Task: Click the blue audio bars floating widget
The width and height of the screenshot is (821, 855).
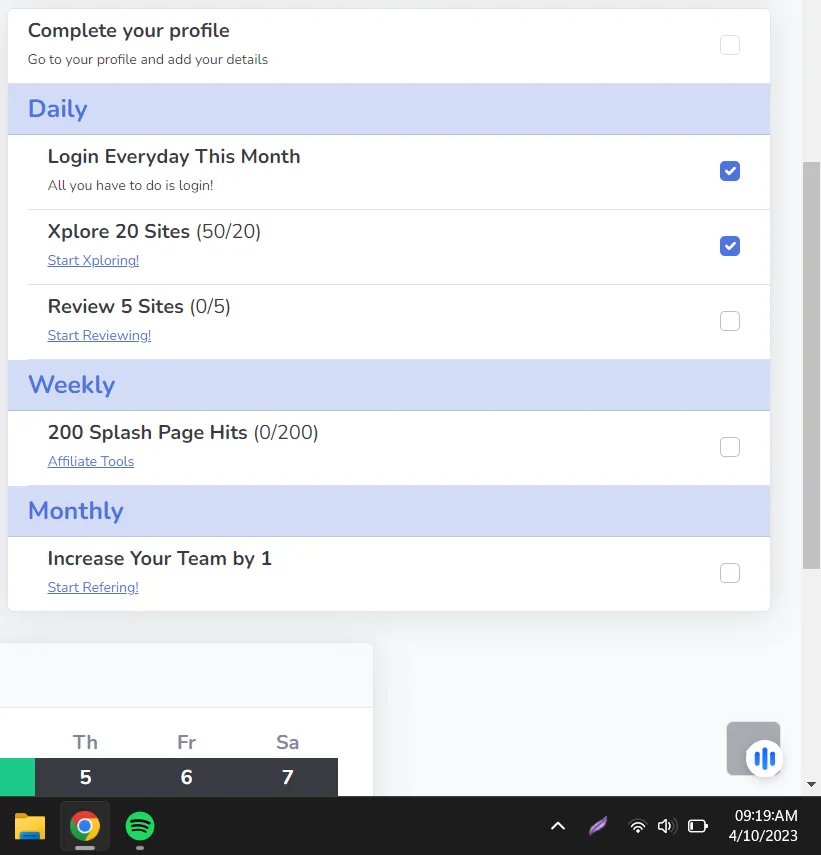Action: pos(765,759)
